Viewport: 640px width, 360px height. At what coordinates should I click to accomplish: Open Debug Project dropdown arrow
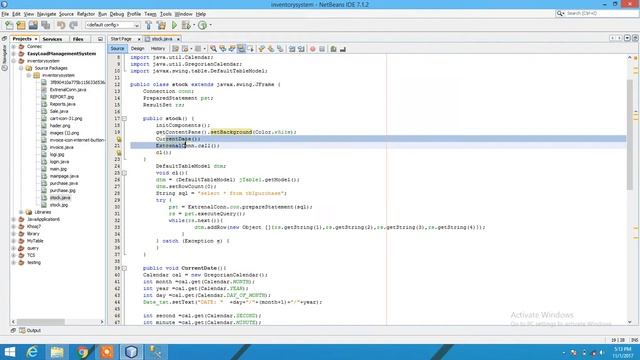[194, 25]
